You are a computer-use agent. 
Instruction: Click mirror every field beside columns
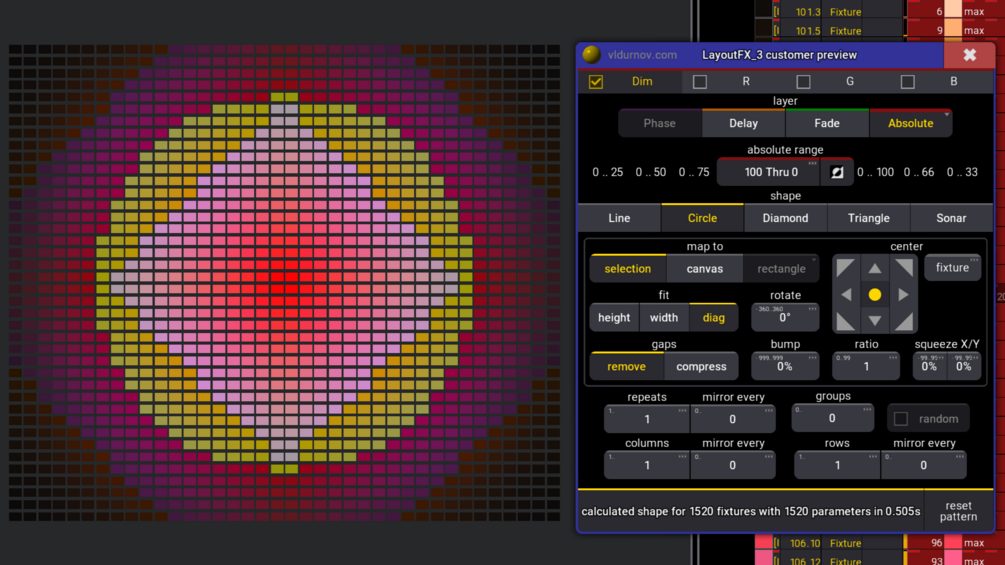(x=733, y=465)
